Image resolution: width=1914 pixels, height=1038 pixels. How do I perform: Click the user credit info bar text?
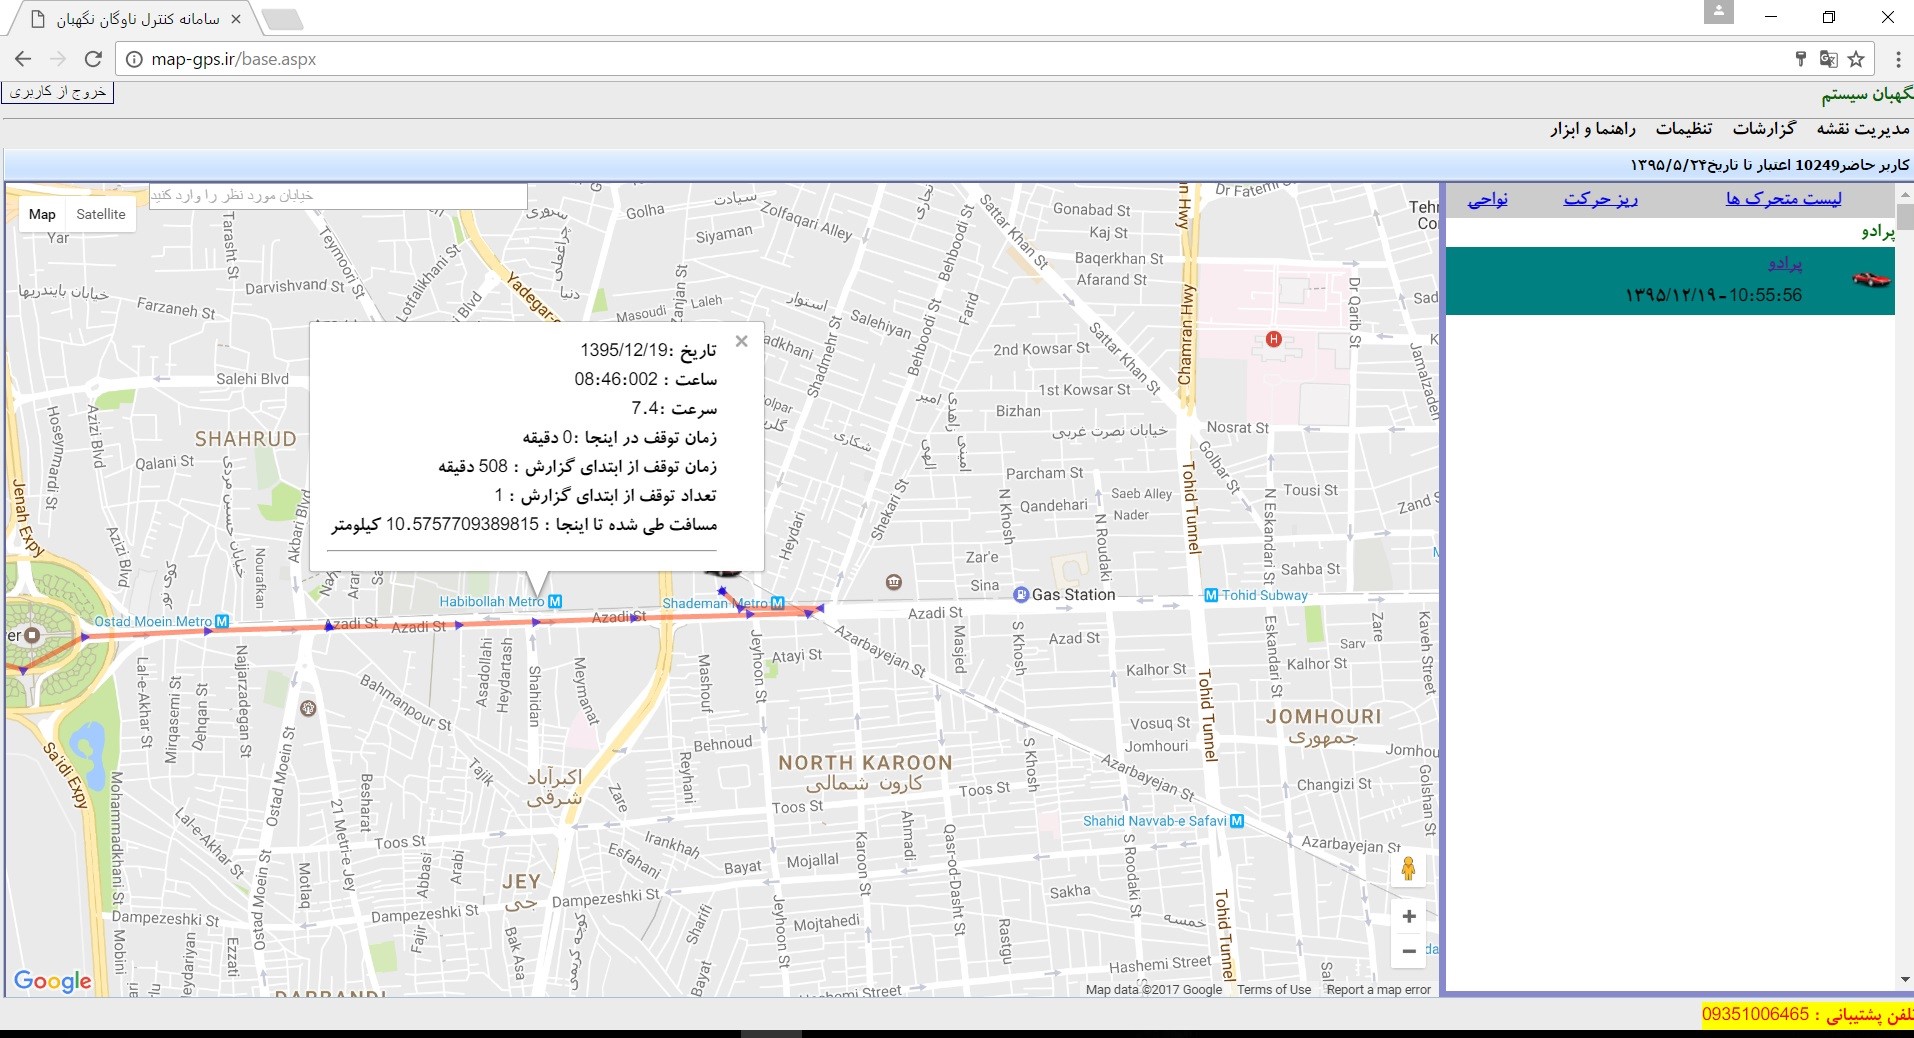[x=1769, y=165]
